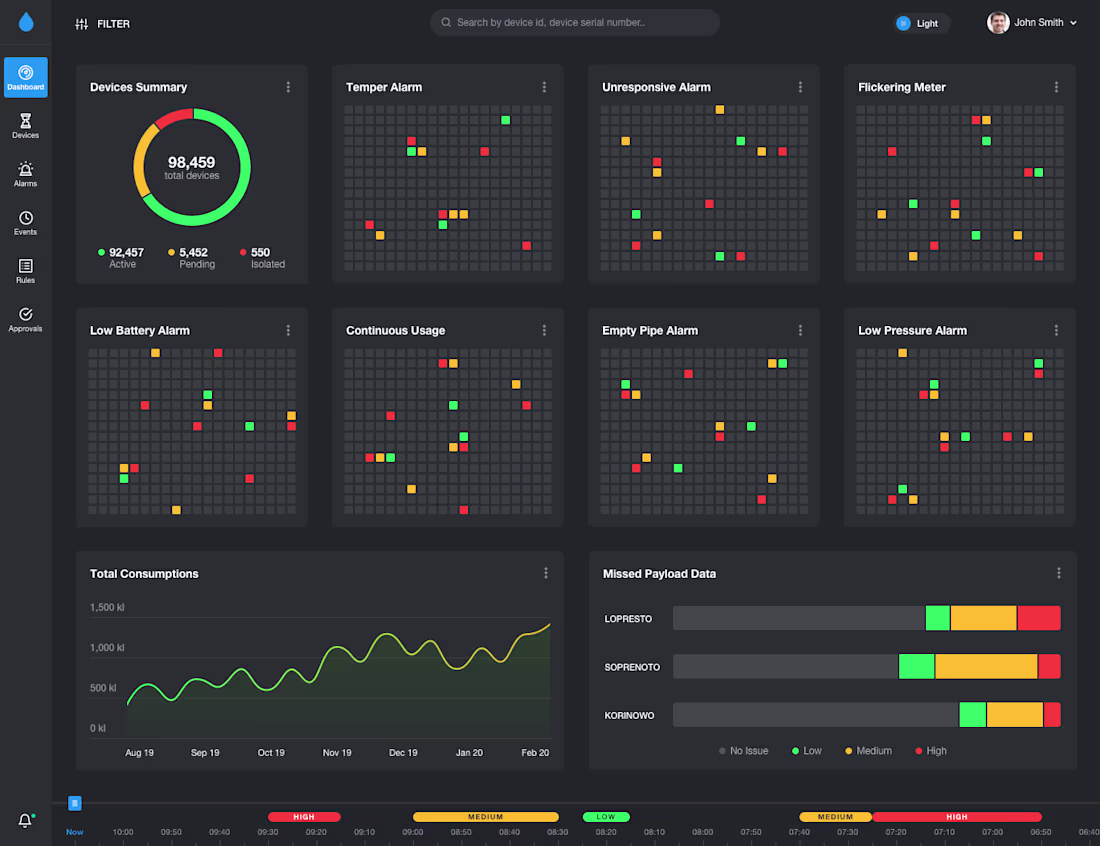Click the Temper Alarm heading
This screenshot has width=1100, height=846.
click(x=384, y=87)
